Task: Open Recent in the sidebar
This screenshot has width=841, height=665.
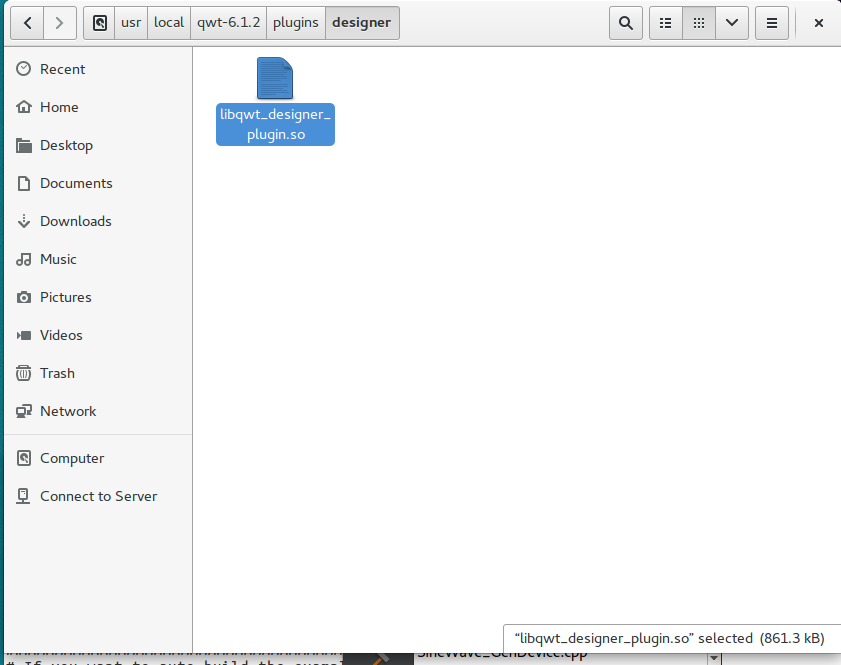Action: (x=98, y=69)
